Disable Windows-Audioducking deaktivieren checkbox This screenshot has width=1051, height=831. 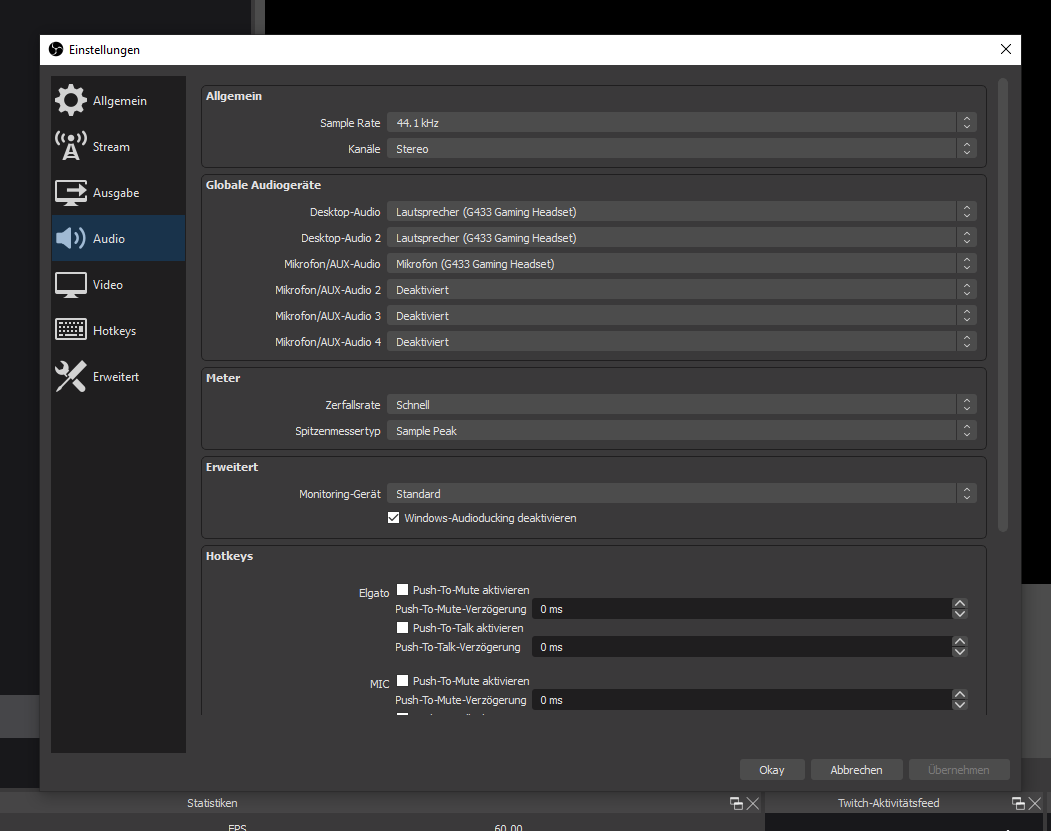pyautogui.click(x=393, y=518)
